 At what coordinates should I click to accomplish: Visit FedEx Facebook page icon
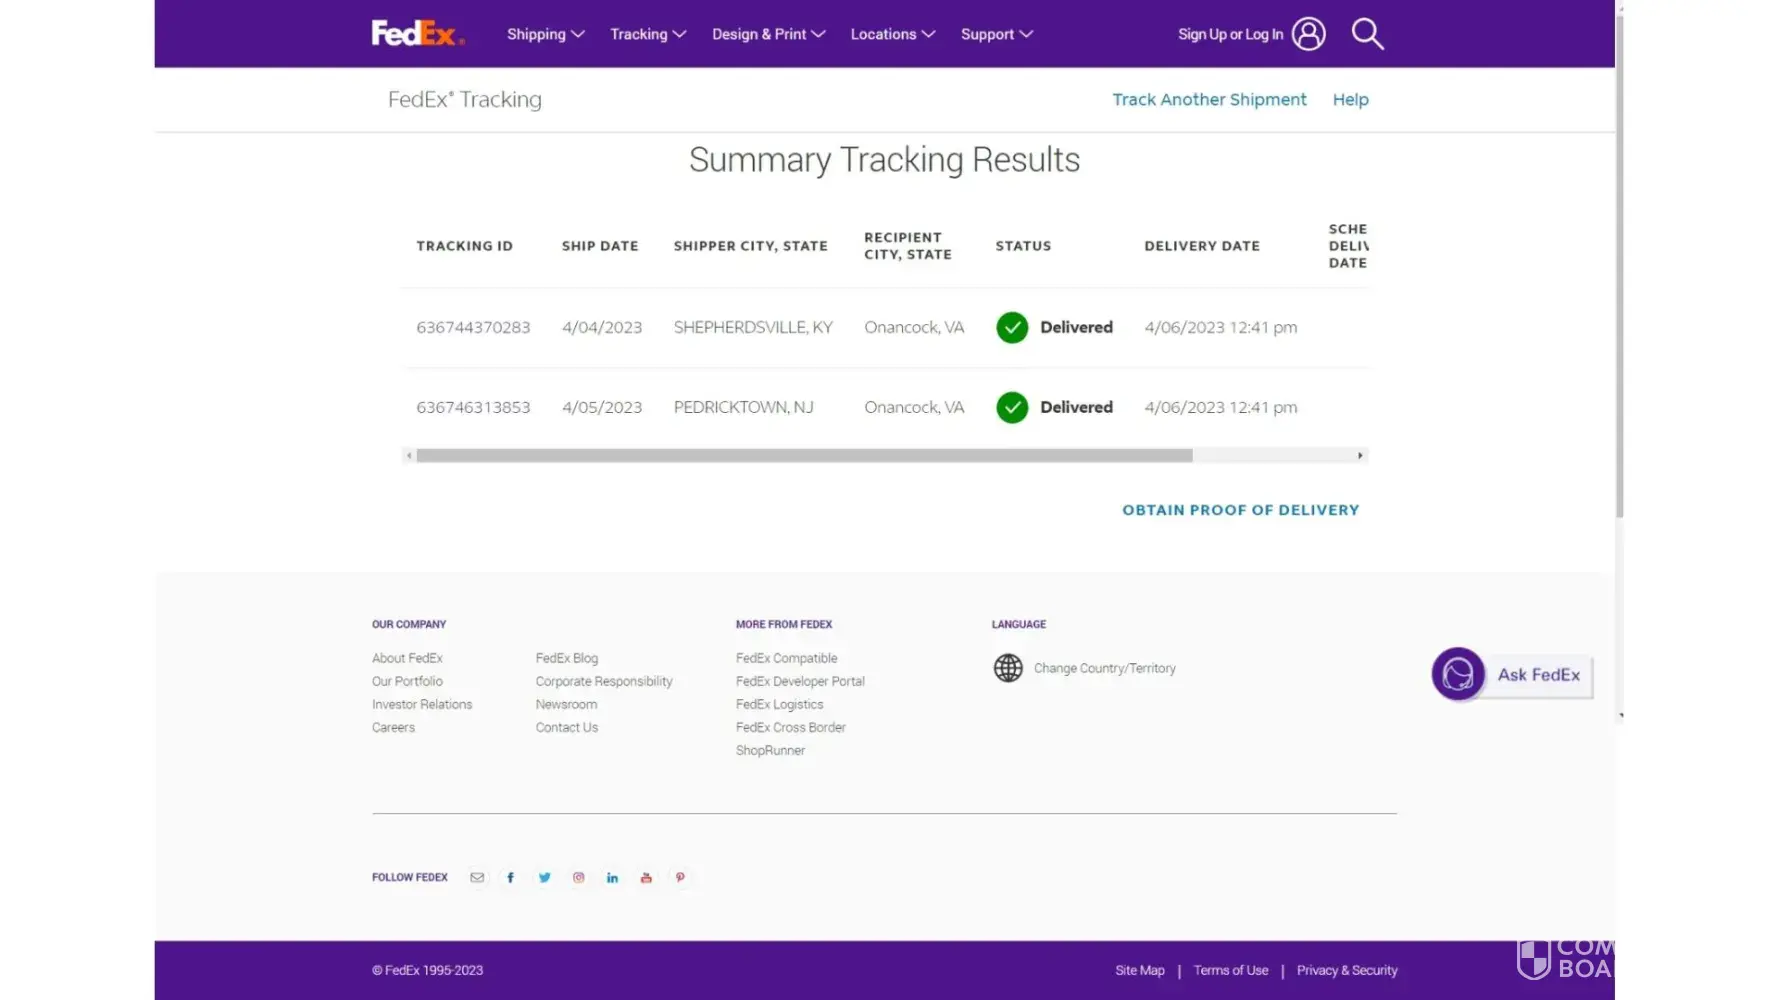click(x=510, y=878)
